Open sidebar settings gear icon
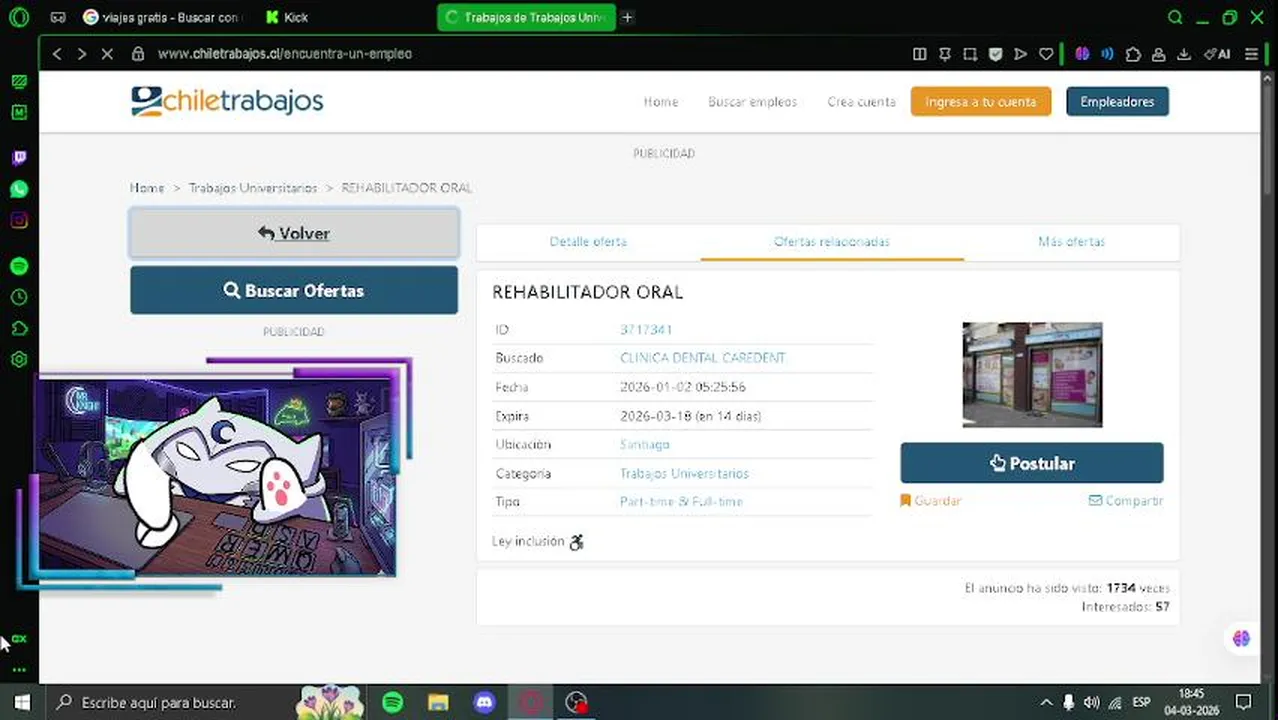Viewport: 1278px width, 720px height. [19, 360]
